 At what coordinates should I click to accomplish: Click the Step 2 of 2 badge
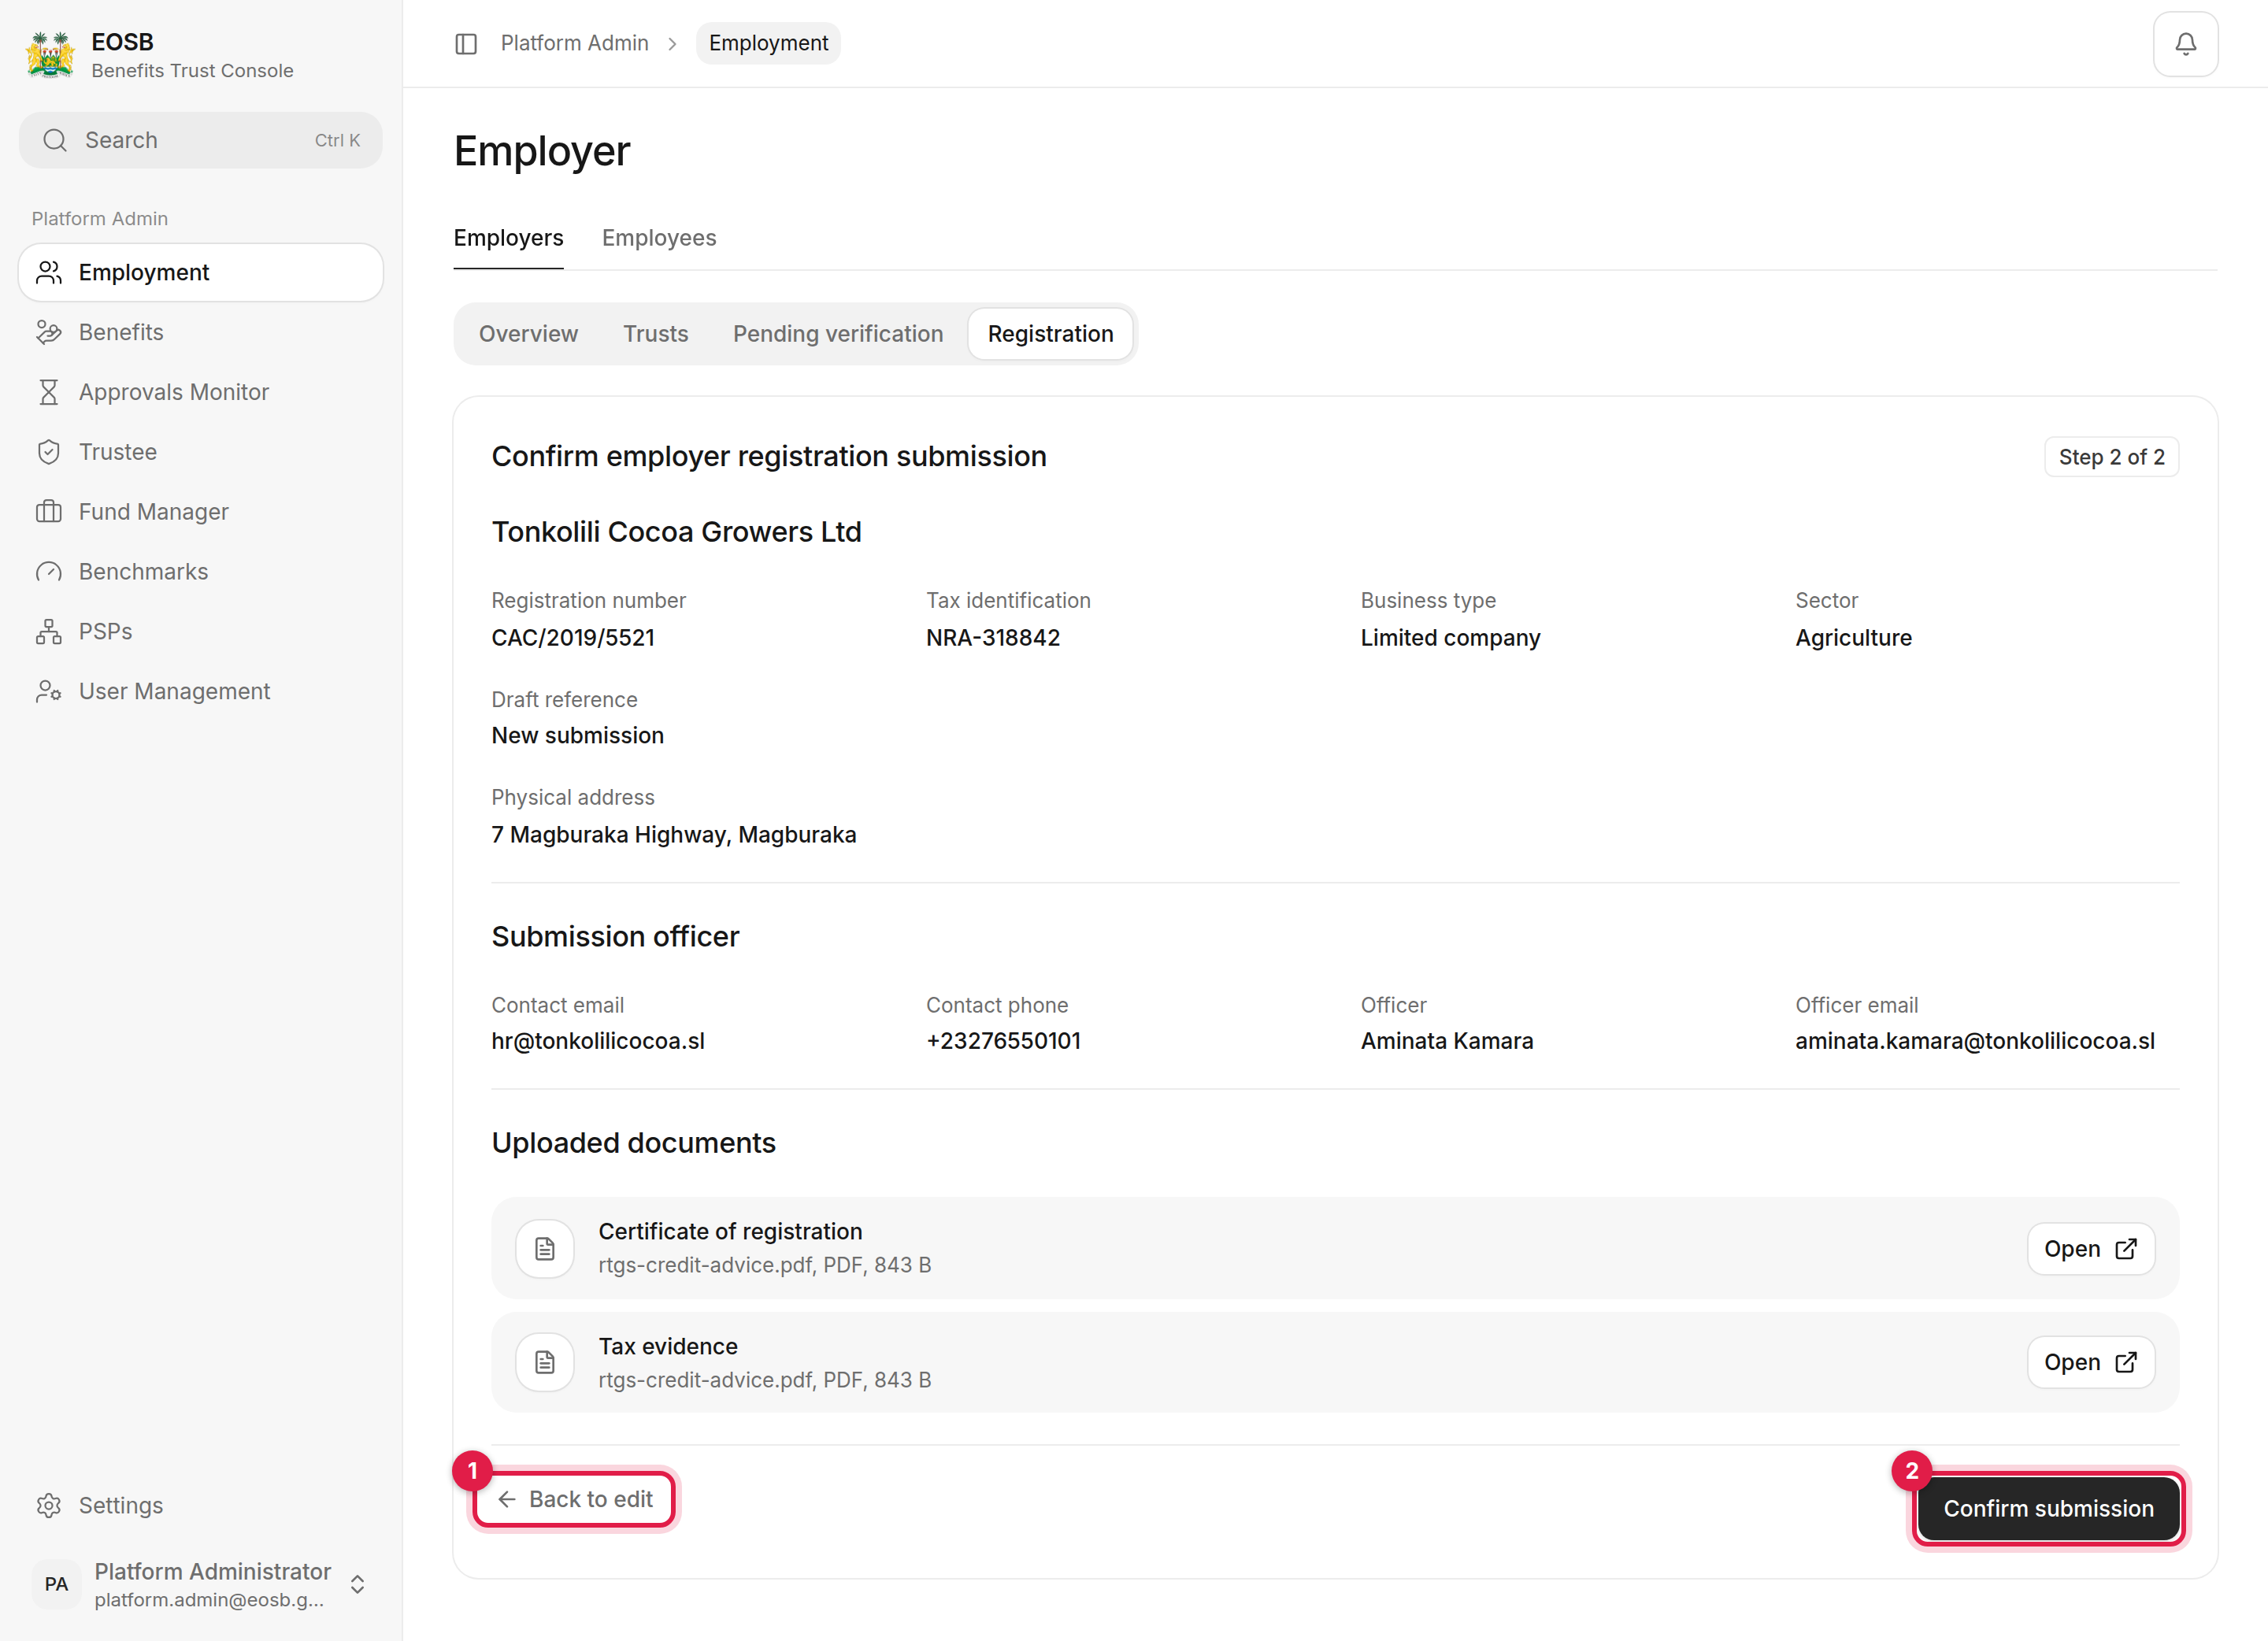click(2111, 457)
